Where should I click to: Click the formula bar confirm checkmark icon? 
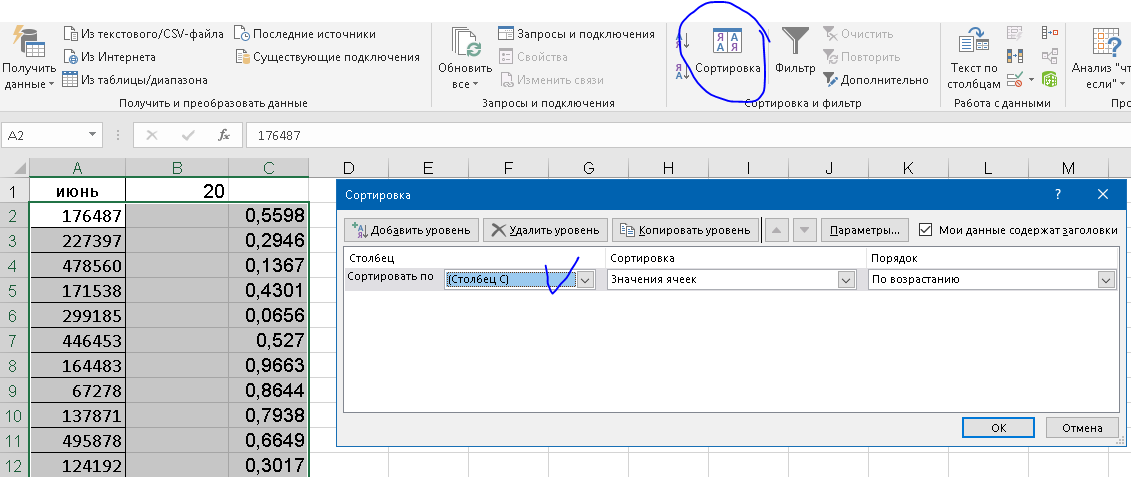coord(188,135)
